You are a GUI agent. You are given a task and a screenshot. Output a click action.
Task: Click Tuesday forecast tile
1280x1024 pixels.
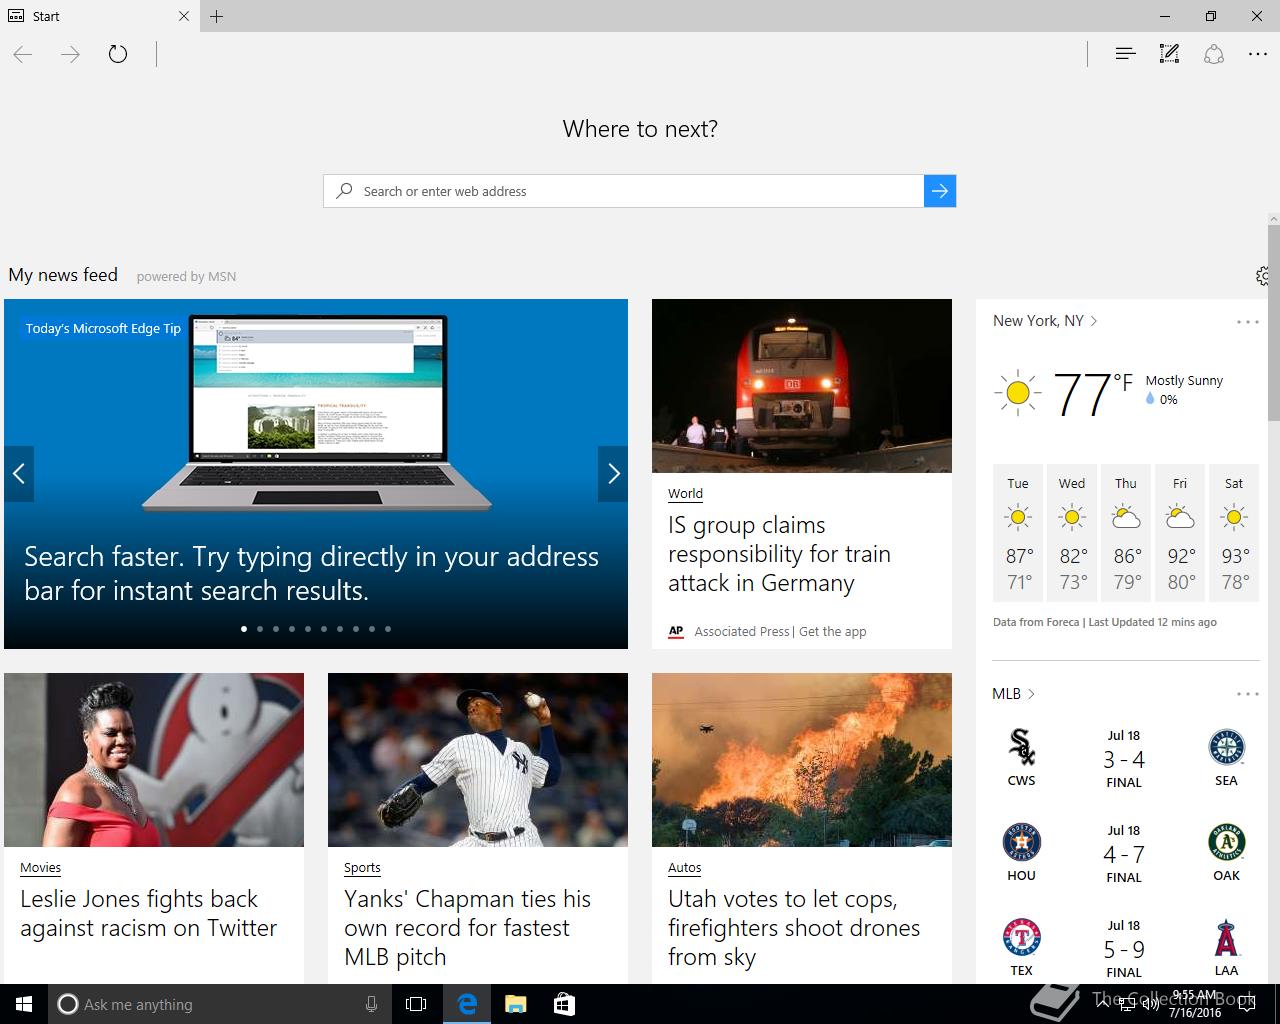point(1018,533)
